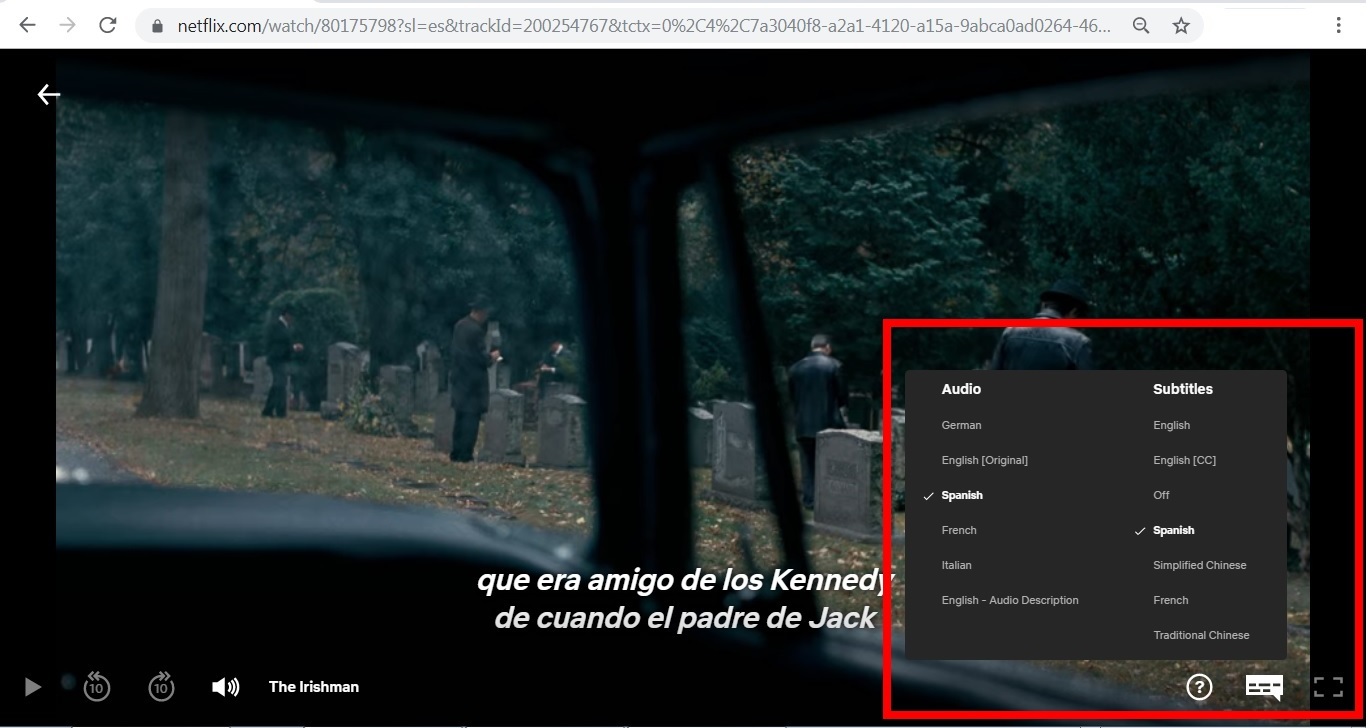Image resolution: width=1368 pixels, height=728 pixels.
Task: Select Spanish audio track
Action: [x=962, y=495]
